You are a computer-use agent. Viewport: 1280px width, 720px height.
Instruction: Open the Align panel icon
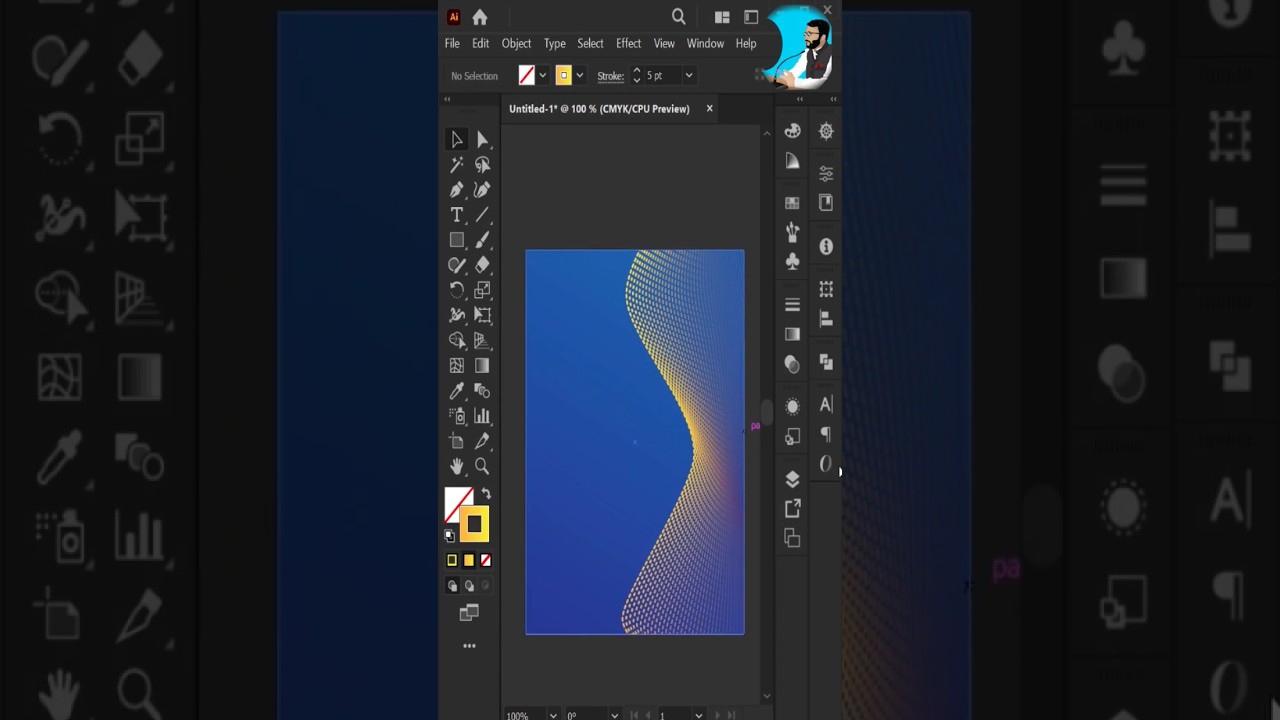(x=826, y=319)
